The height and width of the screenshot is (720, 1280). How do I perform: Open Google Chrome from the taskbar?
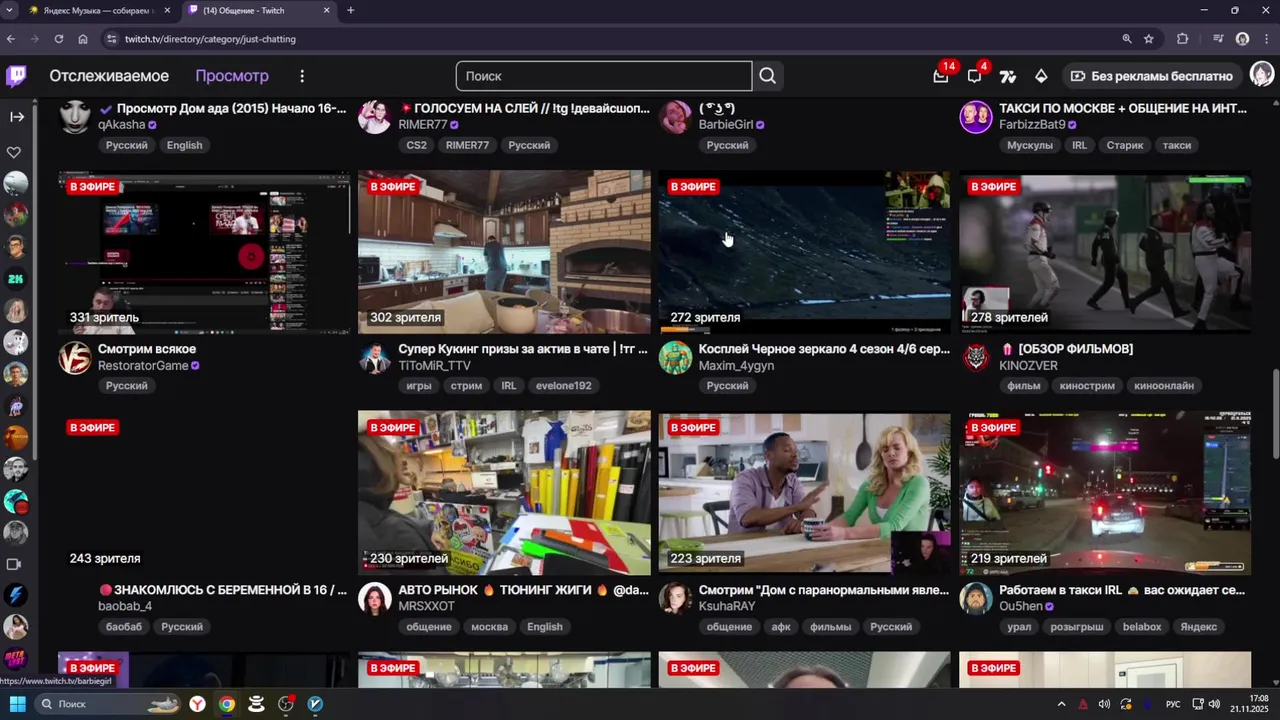click(227, 704)
